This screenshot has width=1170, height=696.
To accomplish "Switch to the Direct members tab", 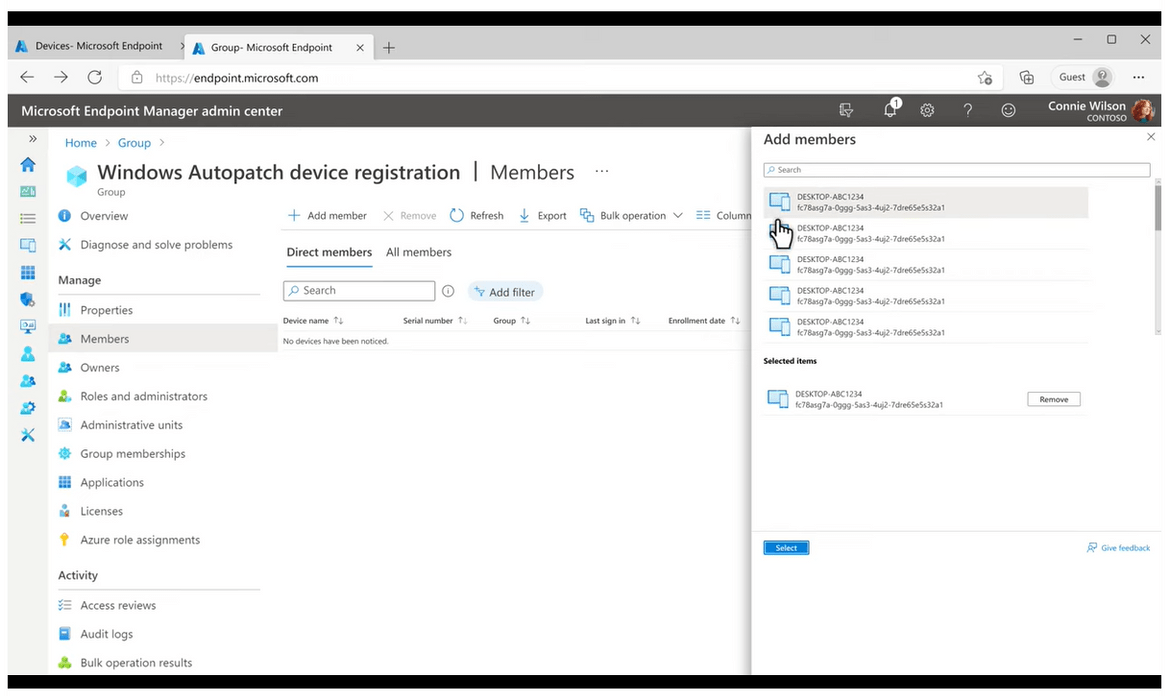I will click(329, 252).
